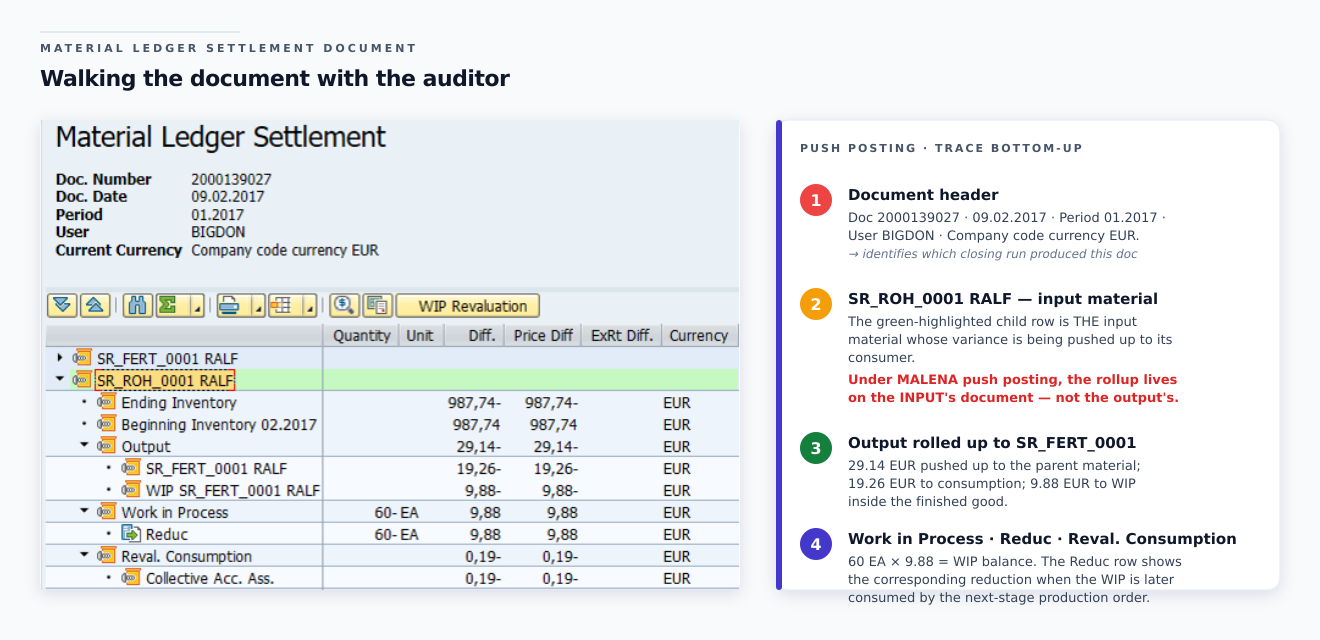Screen dimensions: 1320x640
Task: Click the Reval. Consumption row icon
Action: pos(106,556)
